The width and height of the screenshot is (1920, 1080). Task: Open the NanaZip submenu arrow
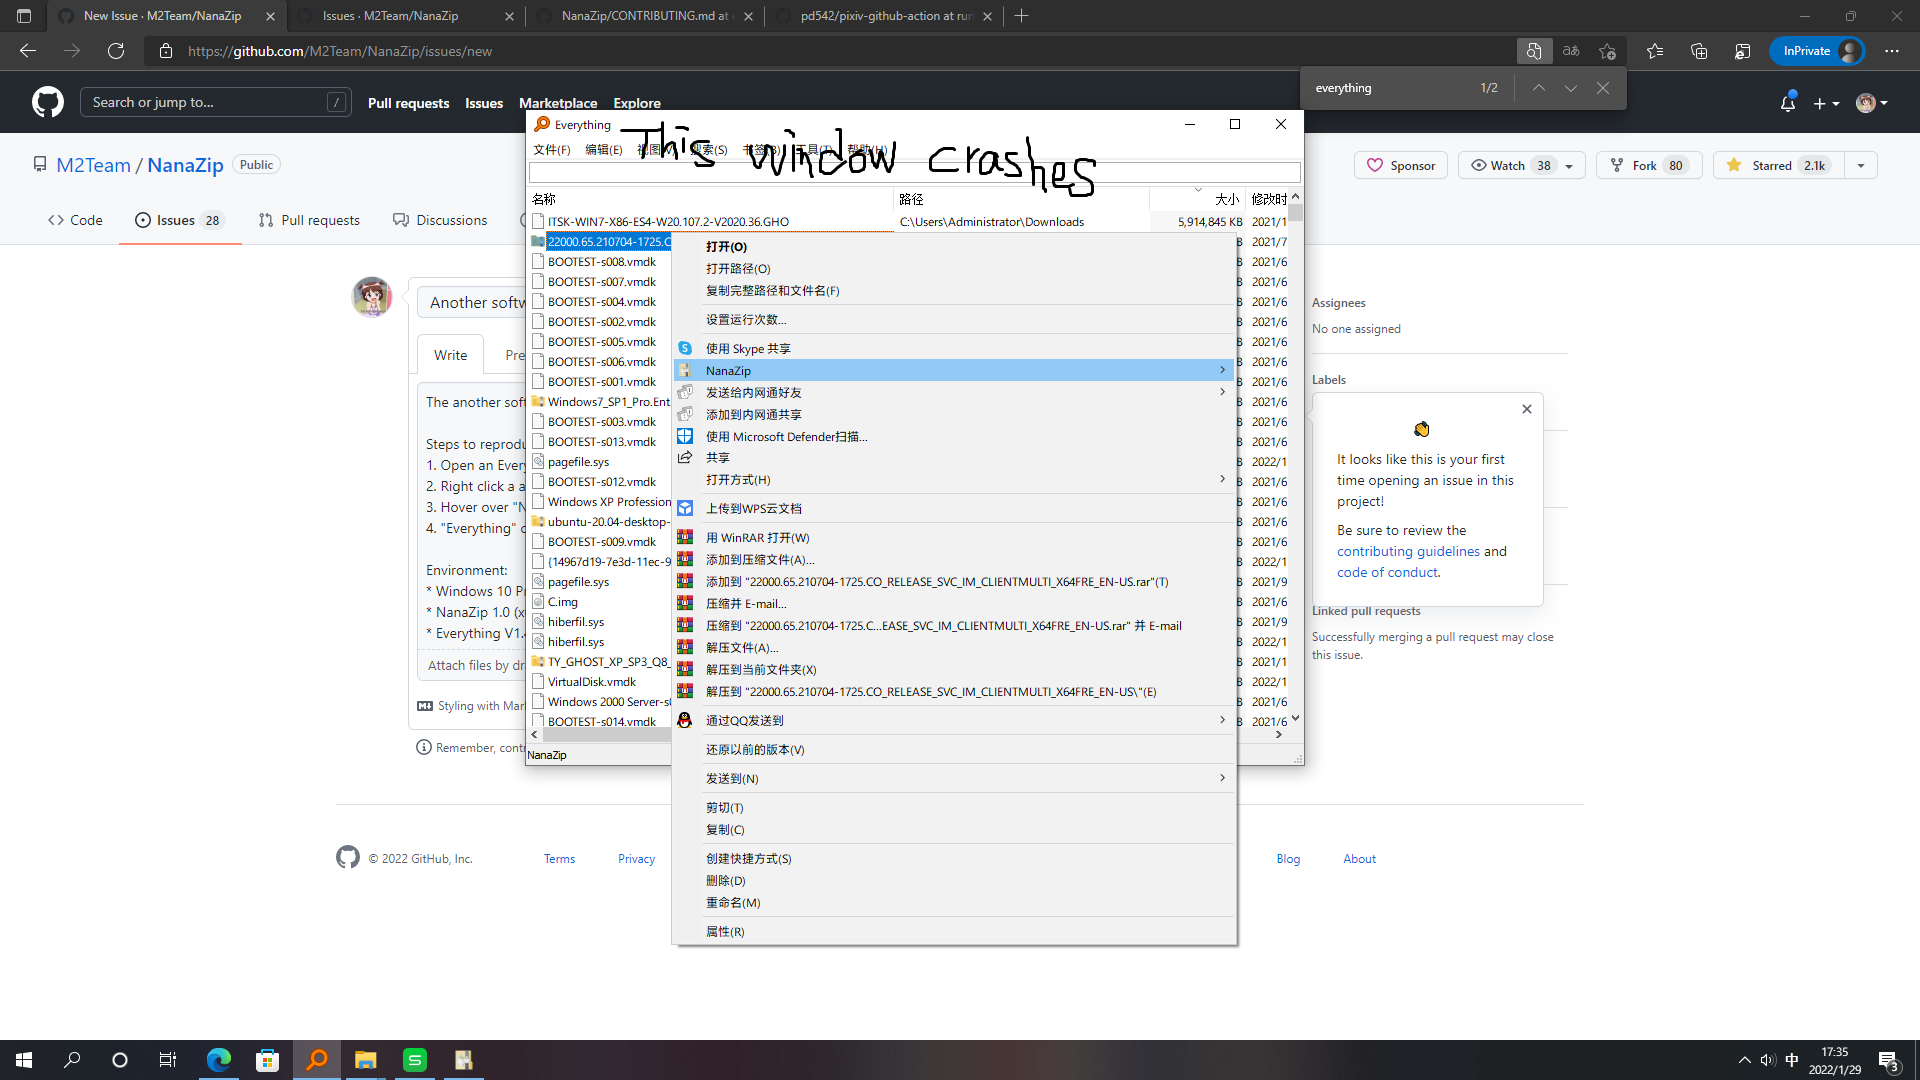coord(1221,369)
